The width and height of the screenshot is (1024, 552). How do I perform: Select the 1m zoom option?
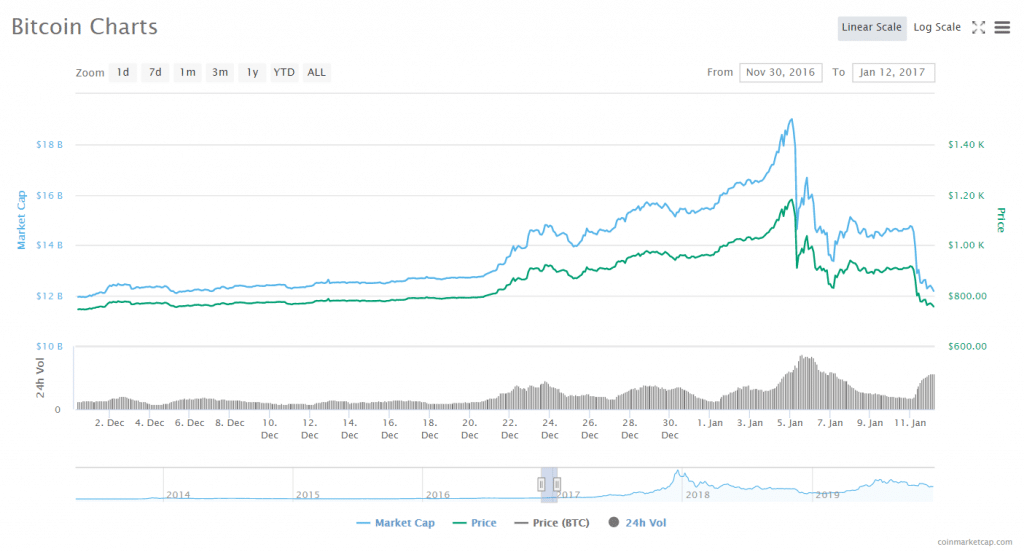pyautogui.click(x=187, y=72)
